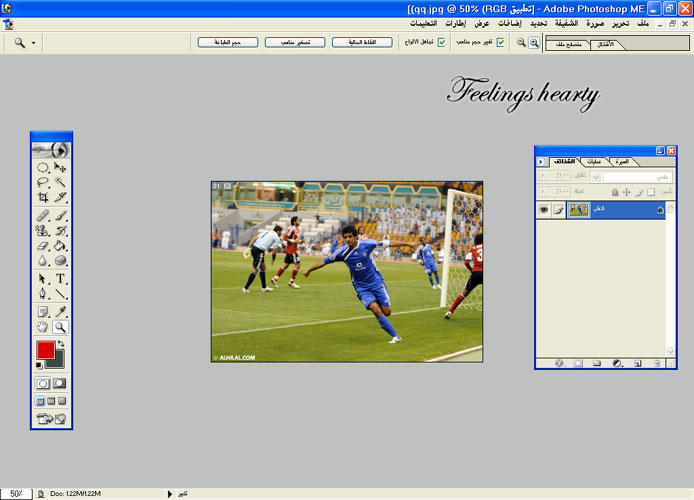Open the Layers palette flyout menu arrow
This screenshot has height=500, width=694.
coord(541,161)
